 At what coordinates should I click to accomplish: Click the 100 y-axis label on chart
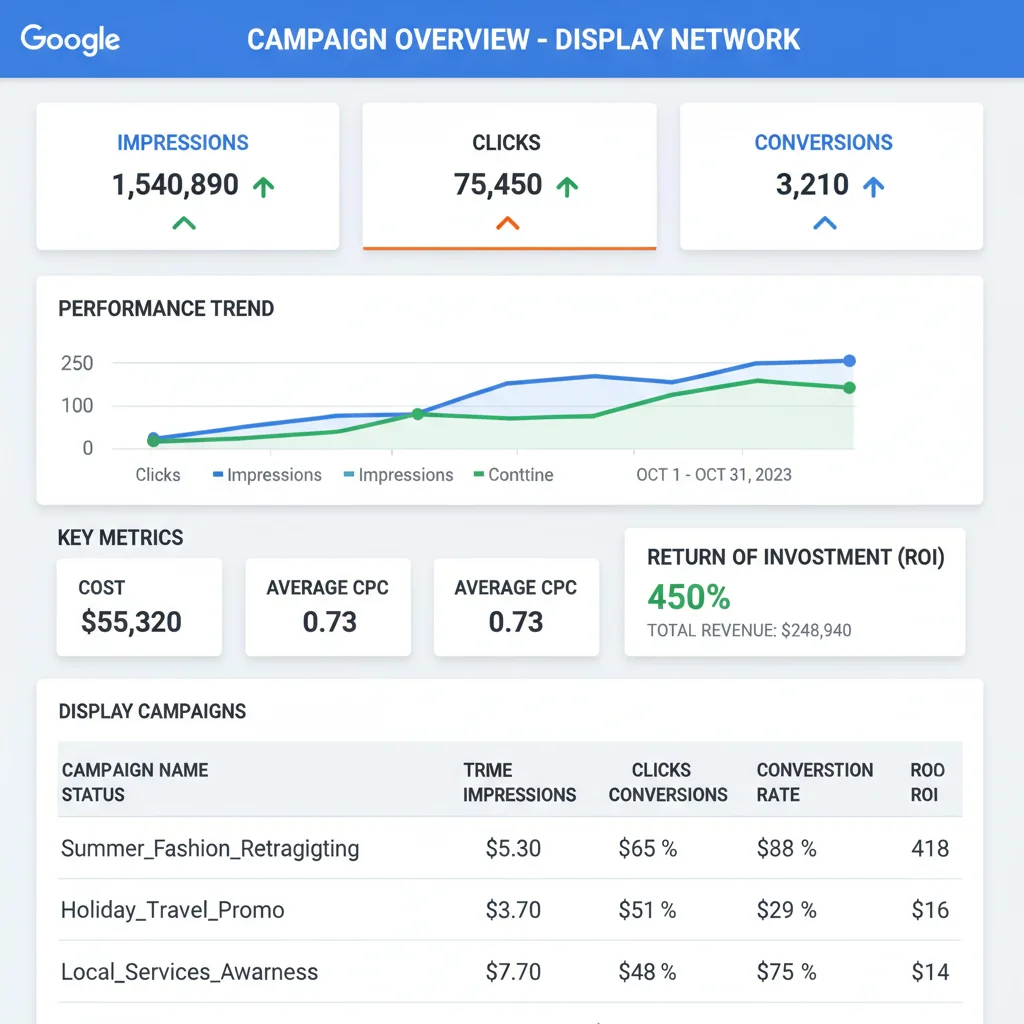coord(77,406)
